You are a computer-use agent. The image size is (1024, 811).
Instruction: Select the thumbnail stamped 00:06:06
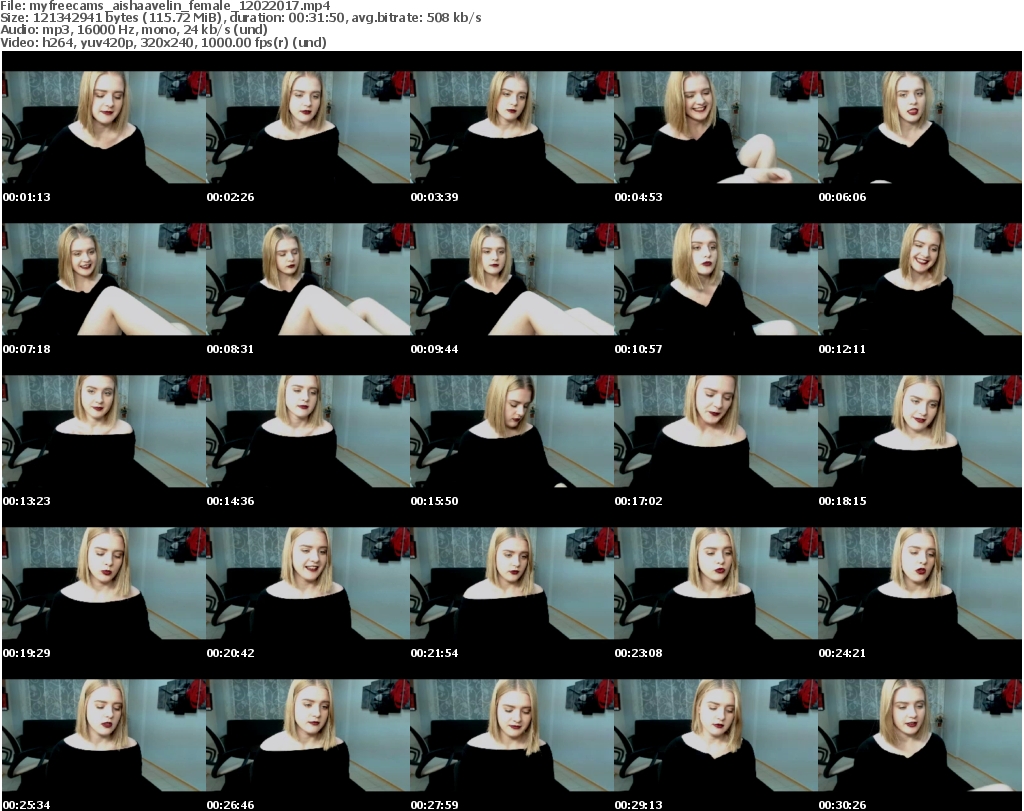coord(920,127)
